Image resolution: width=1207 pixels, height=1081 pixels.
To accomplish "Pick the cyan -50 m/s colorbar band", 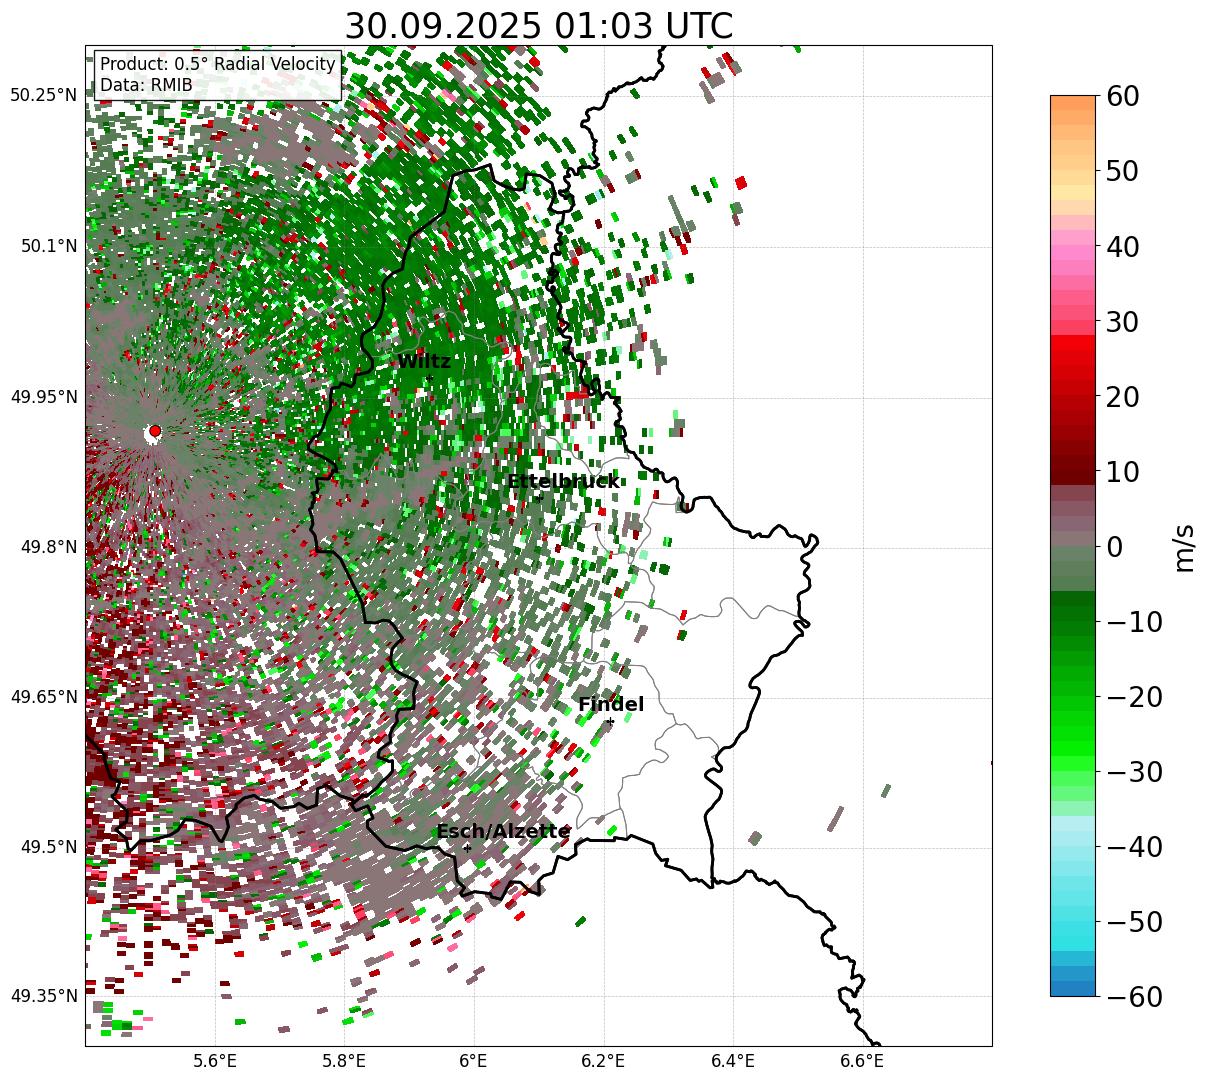I will tap(1073, 921).
